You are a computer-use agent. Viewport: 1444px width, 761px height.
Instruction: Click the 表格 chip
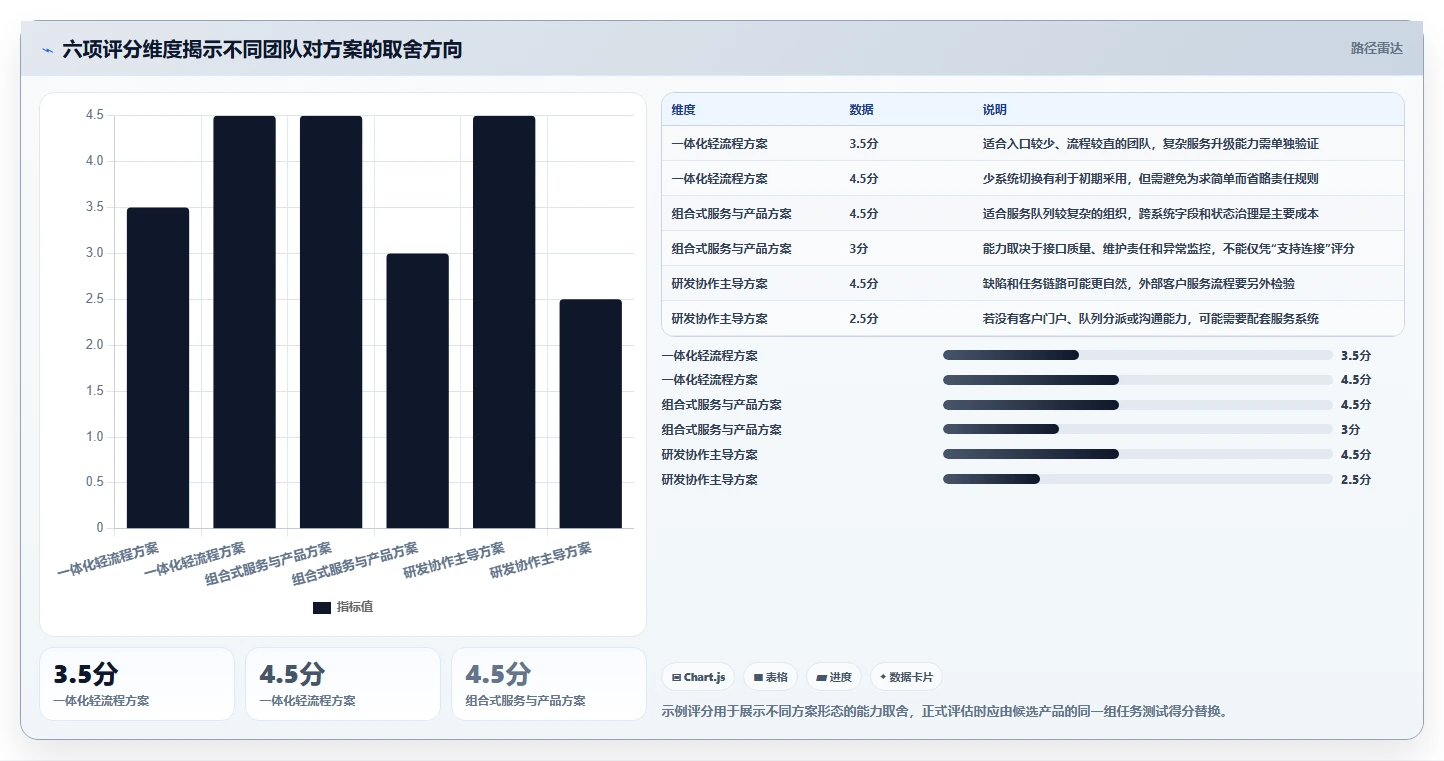coord(770,677)
